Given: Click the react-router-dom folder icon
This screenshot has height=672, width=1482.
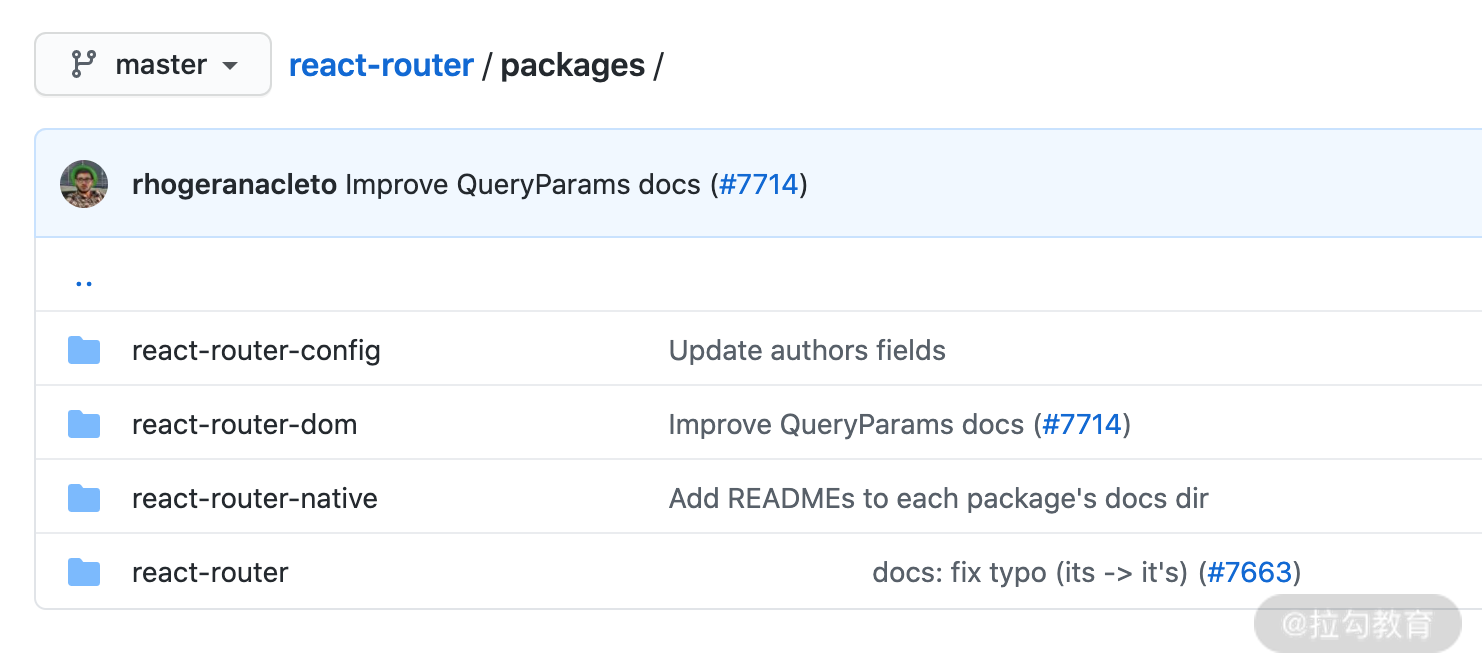Looking at the screenshot, I should [x=84, y=425].
